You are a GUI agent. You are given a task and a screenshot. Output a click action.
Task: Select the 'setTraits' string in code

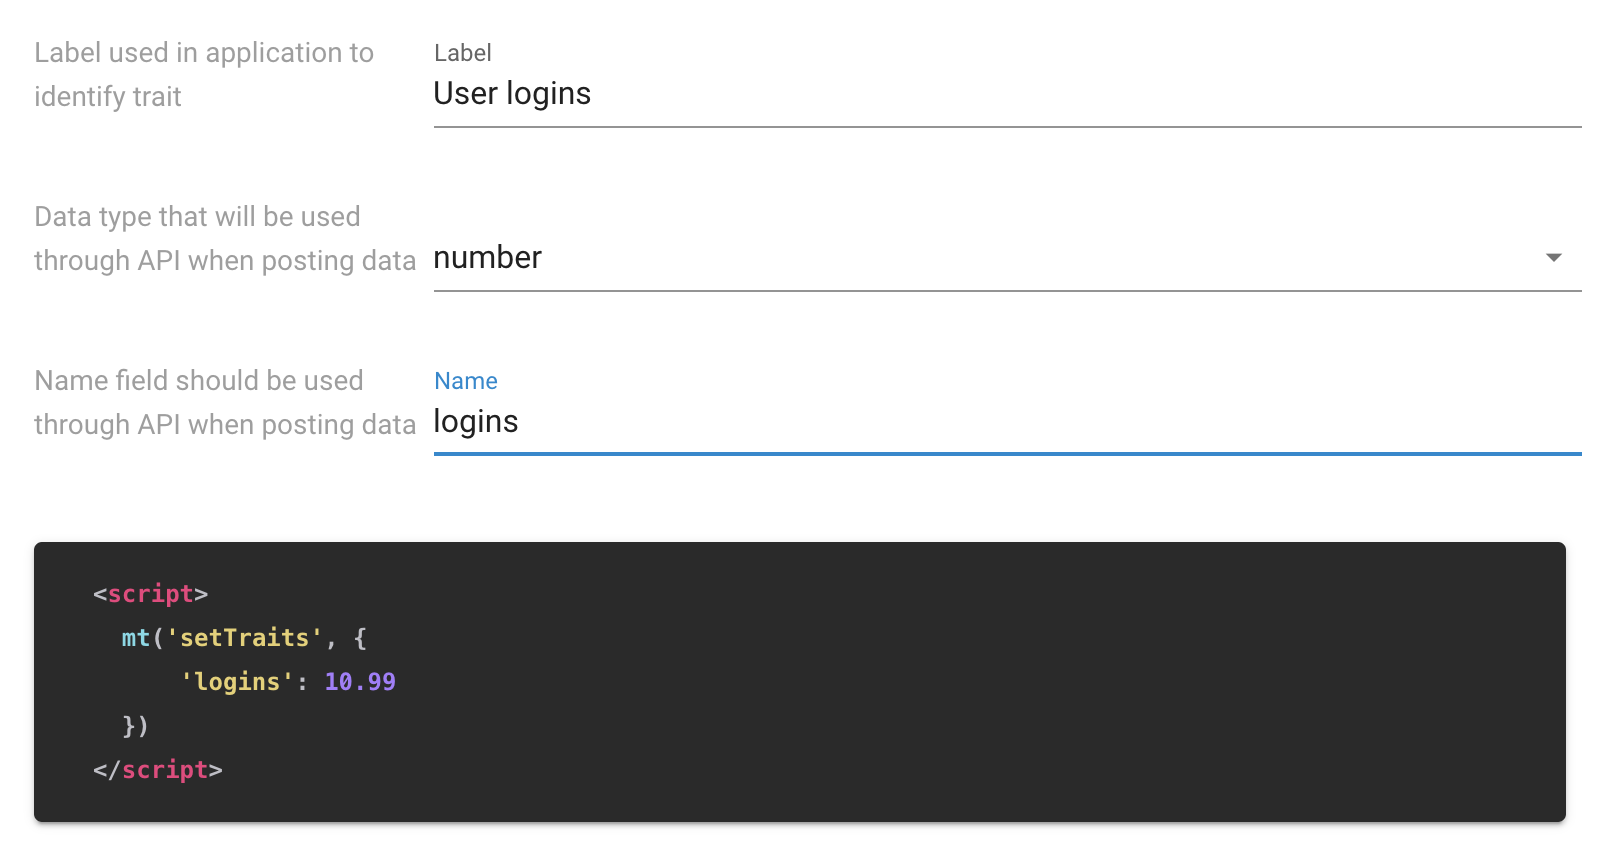coord(245,638)
